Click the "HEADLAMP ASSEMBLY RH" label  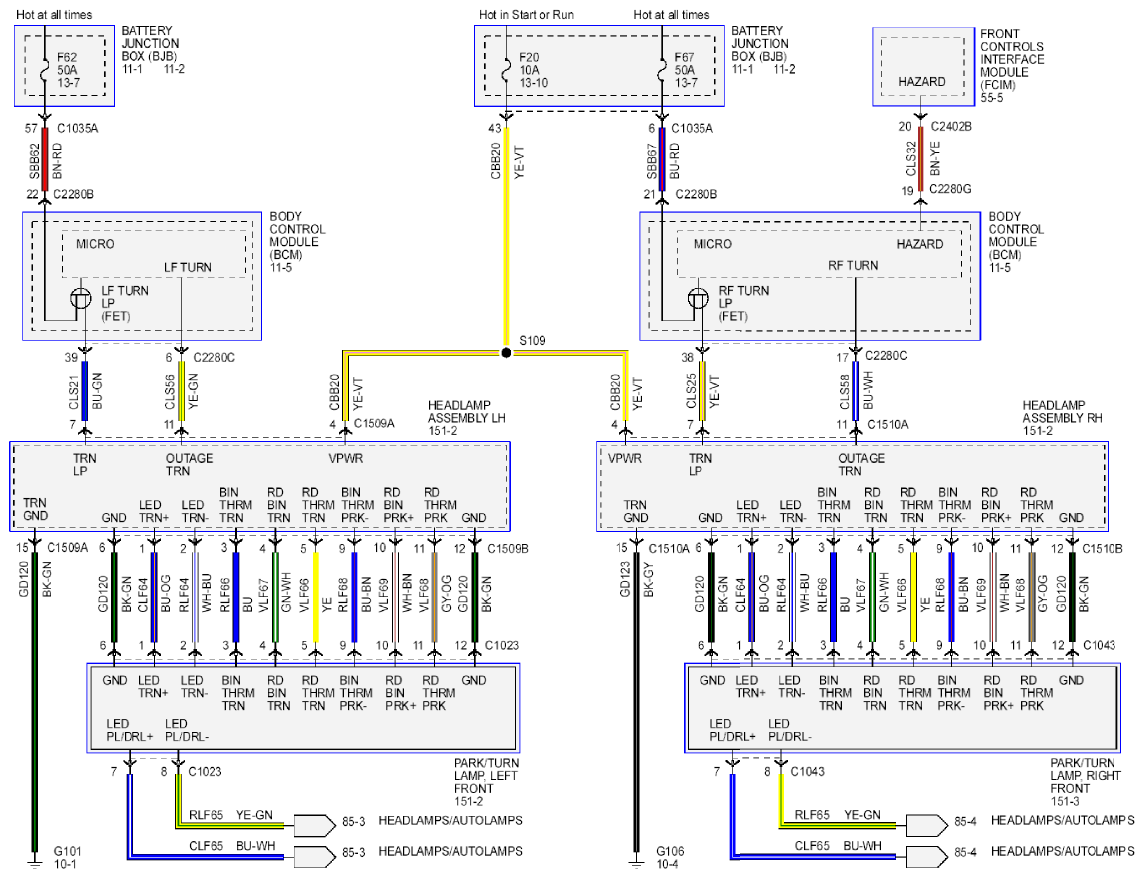tap(1062, 412)
